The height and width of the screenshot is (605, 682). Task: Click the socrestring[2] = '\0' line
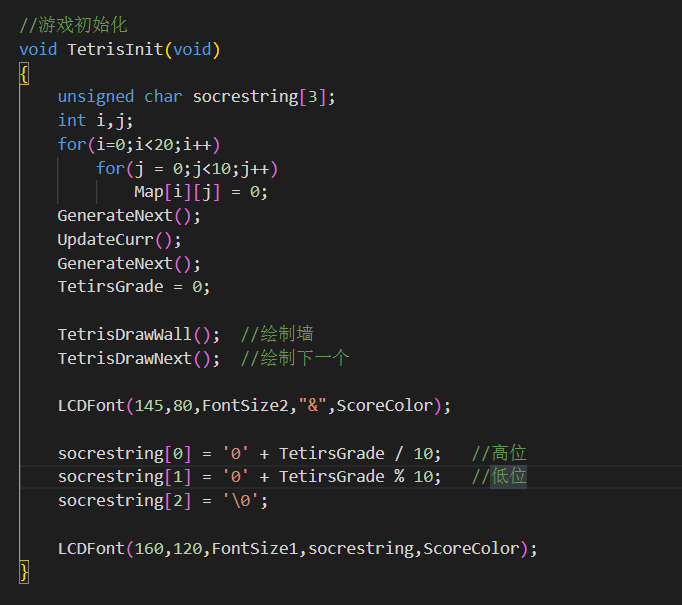(x=163, y=501)
